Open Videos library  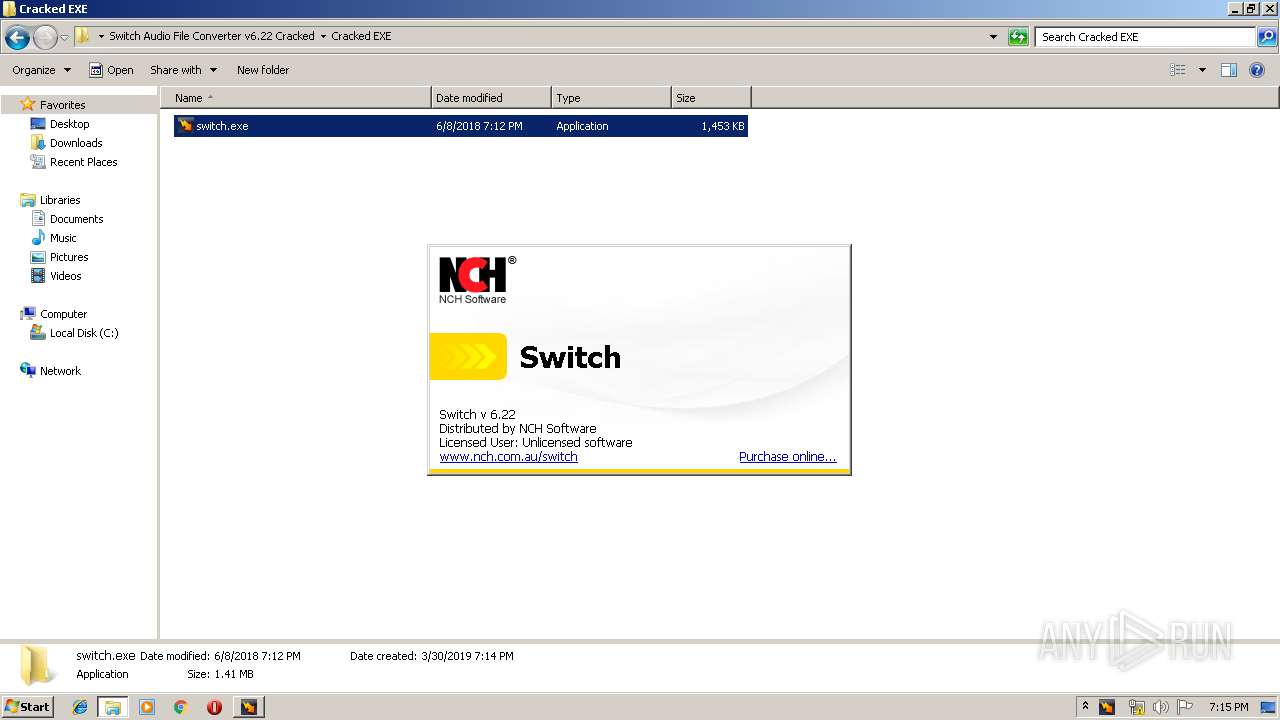65,276
